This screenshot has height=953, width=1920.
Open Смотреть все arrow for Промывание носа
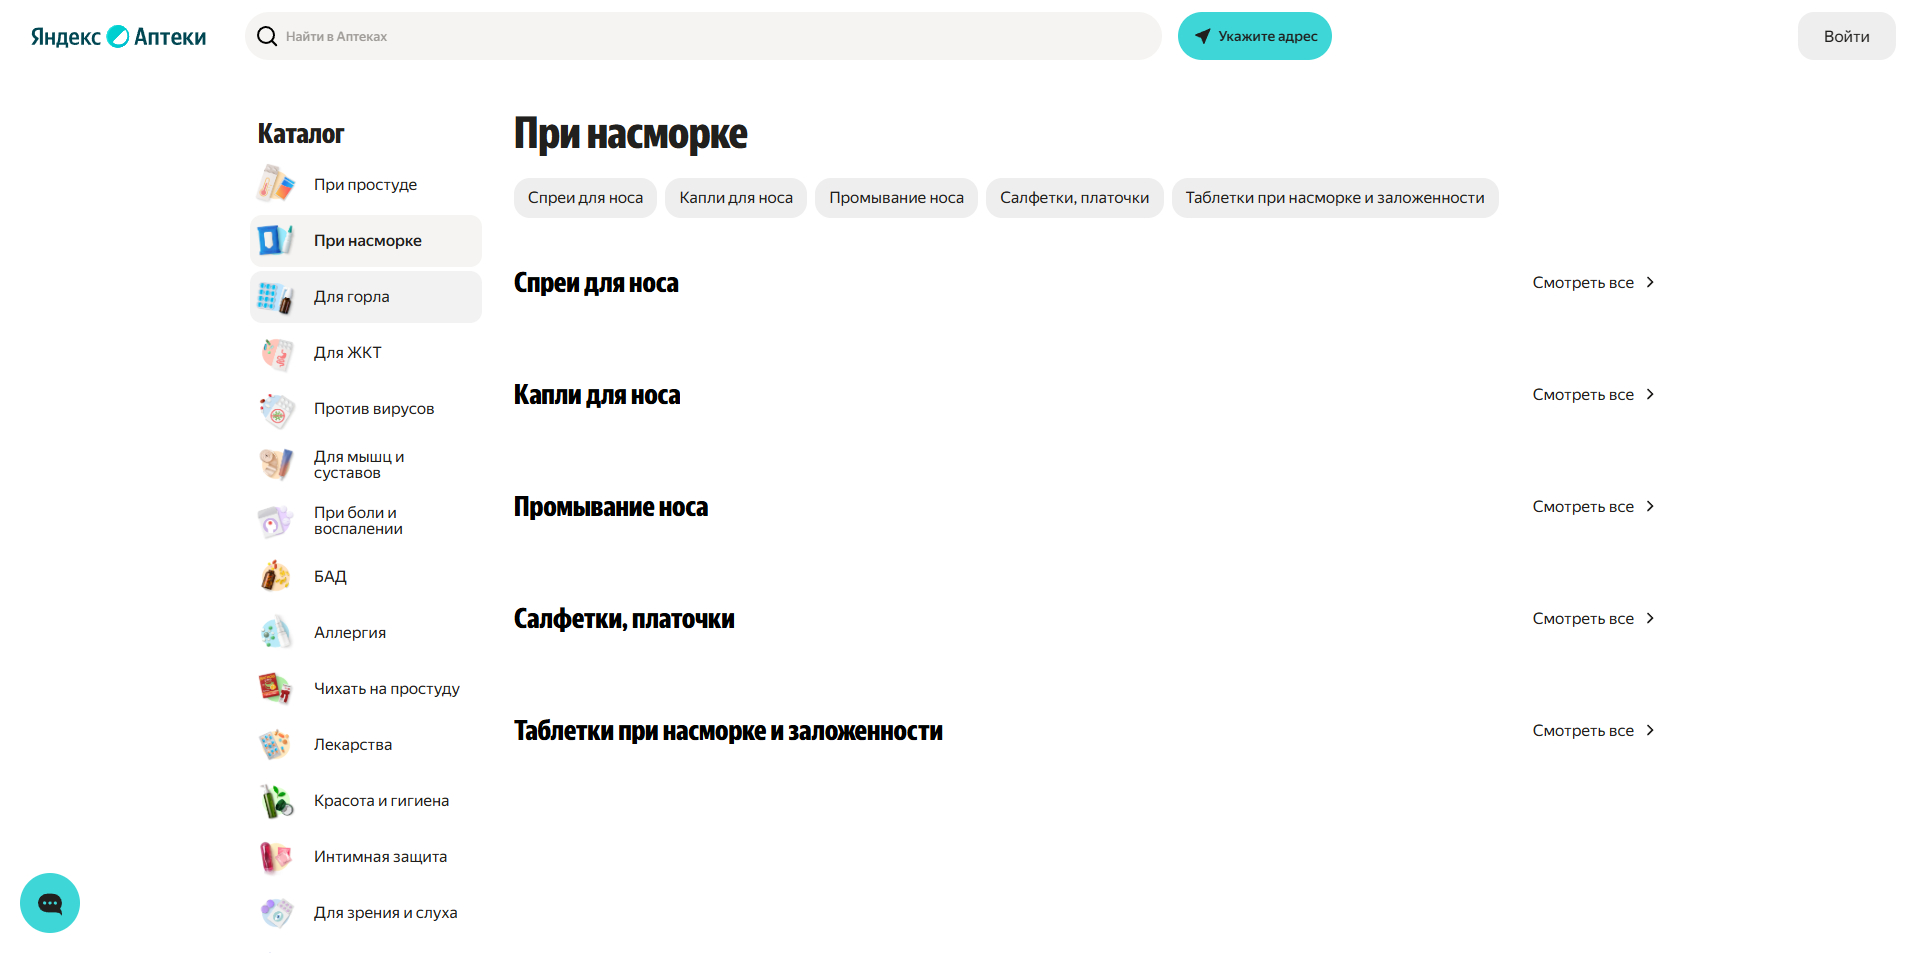pyautogui.click(x=1648, y=506)
